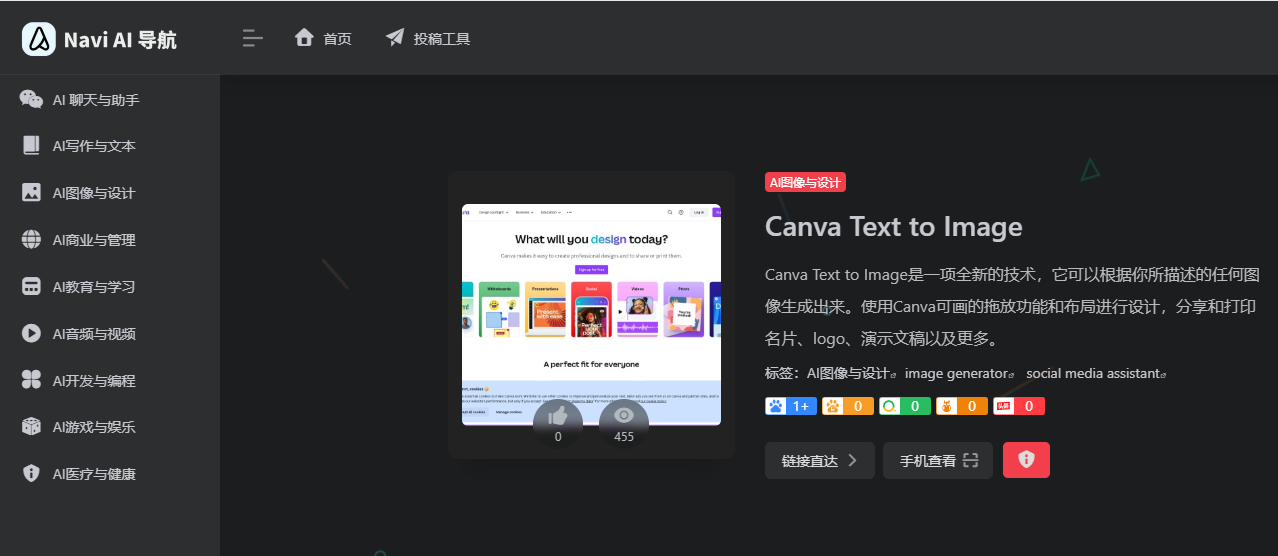Viewport: 1278px width, 556px height.
Task: Click the red report shield button
Action: coord(1026,460)
